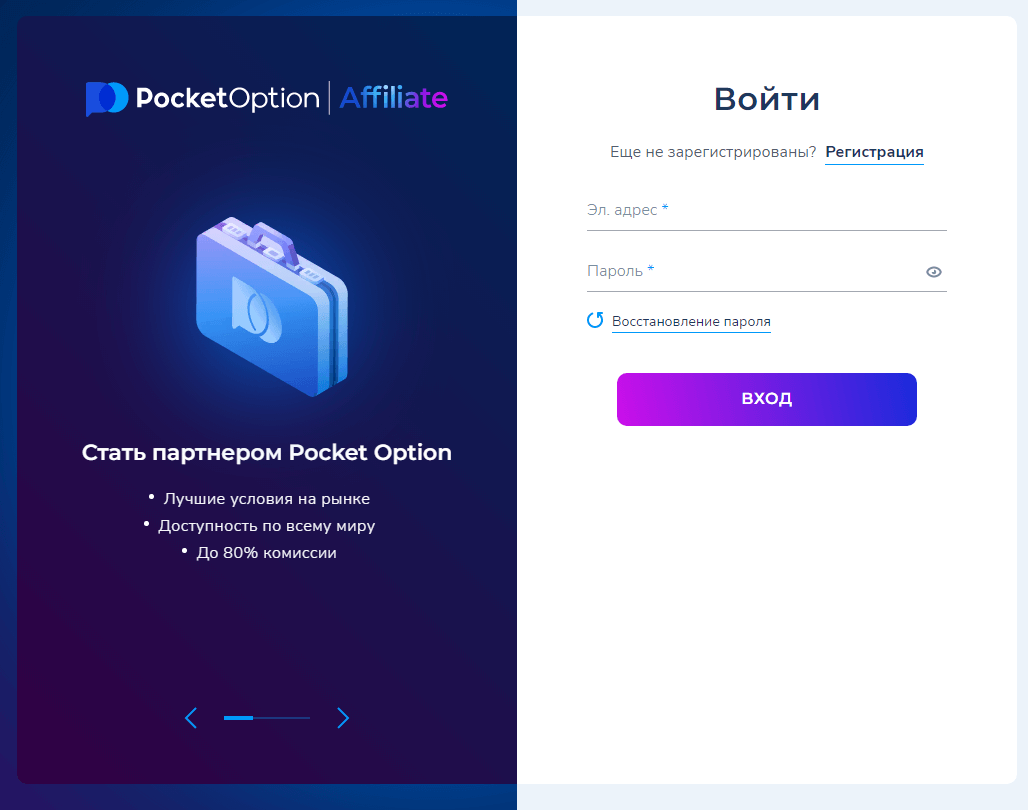The width and height of the screenshot is (1028, 810).
Task: Click the circular arrow password recovery icon
Action: coord(595,320)
